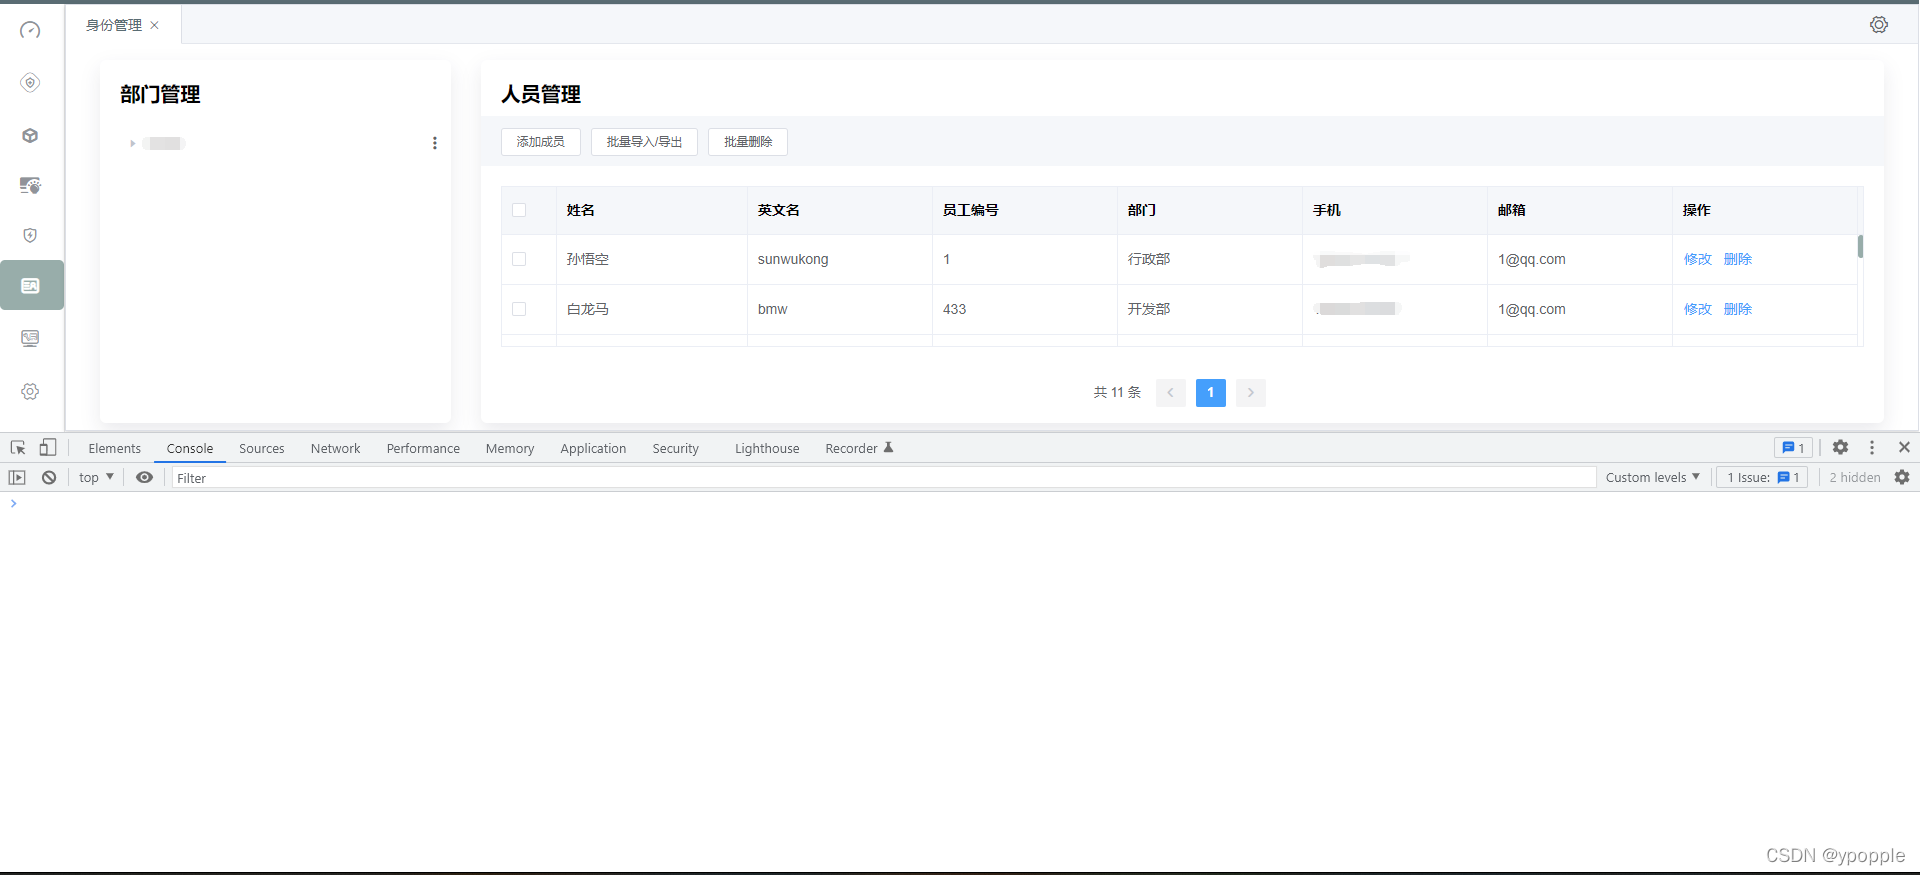Click the table vertical scrollbar thumb
The width and height of the screenshot is (1920, 875).
(1860, 246)
